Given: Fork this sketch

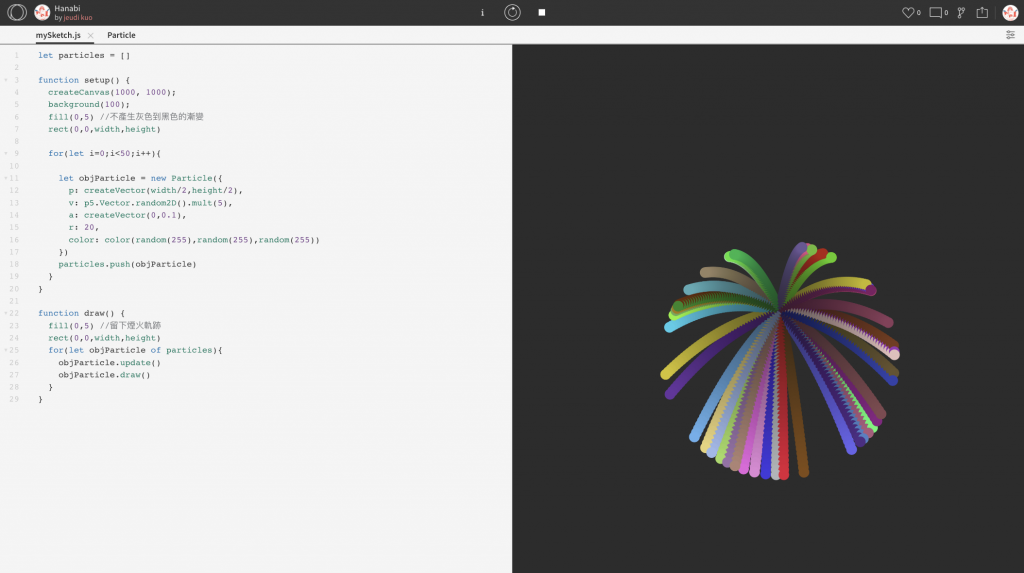Looking at the screenshot, I should click(x=961, y=12).
